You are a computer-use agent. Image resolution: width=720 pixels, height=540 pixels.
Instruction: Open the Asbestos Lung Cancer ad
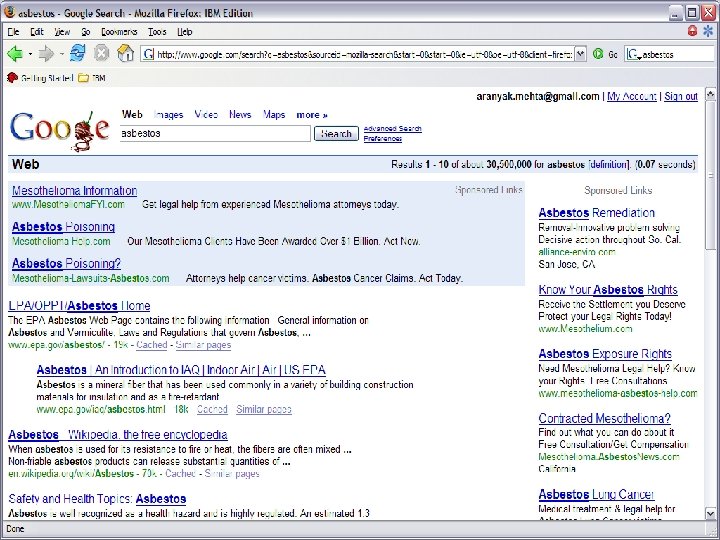pyautogui.click(x=596, y=495)
